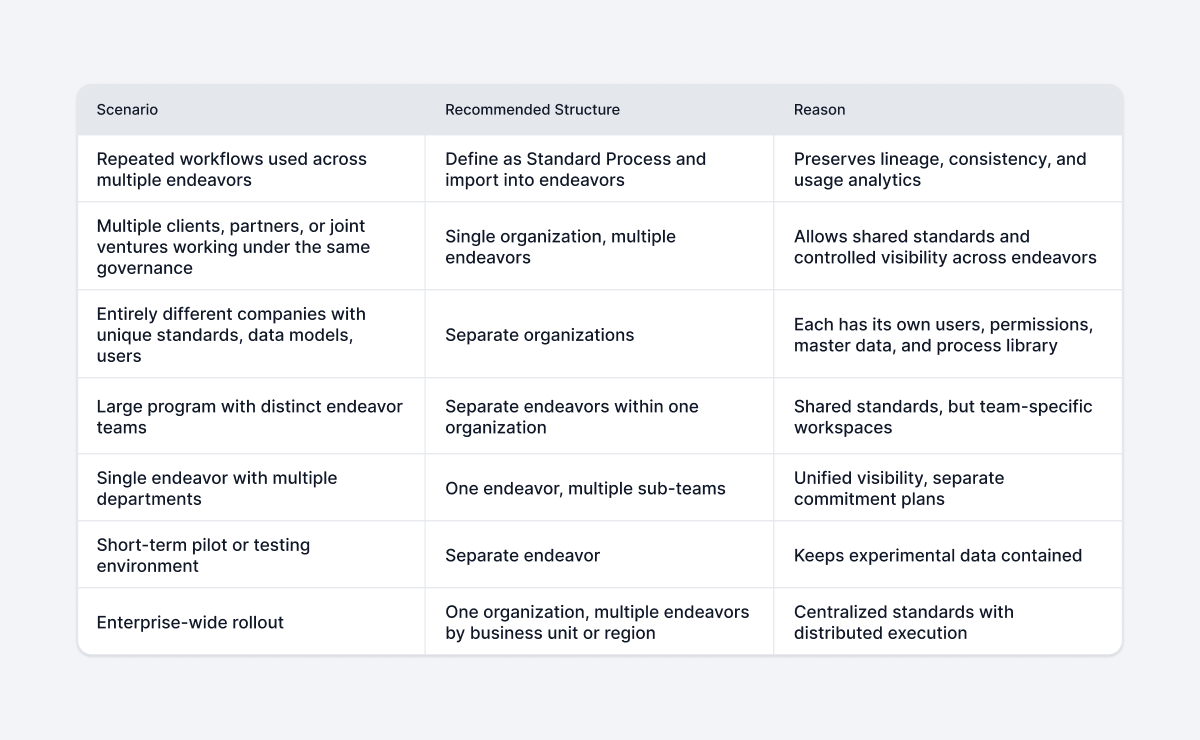This screenshot has height=740, width=1200.
Task: Click 'Allows shared standards and controlled visibility' cell
Action: 948,246
